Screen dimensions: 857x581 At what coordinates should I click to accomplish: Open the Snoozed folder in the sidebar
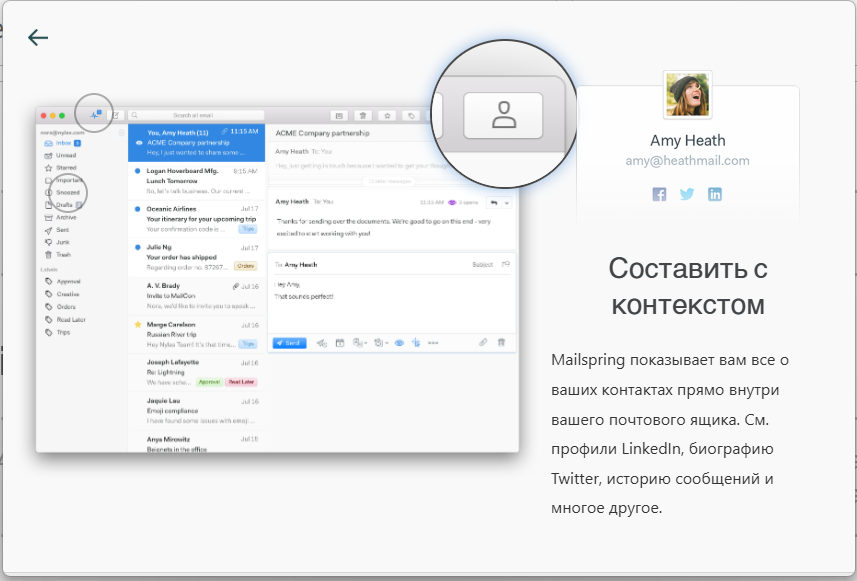(62, 192)
